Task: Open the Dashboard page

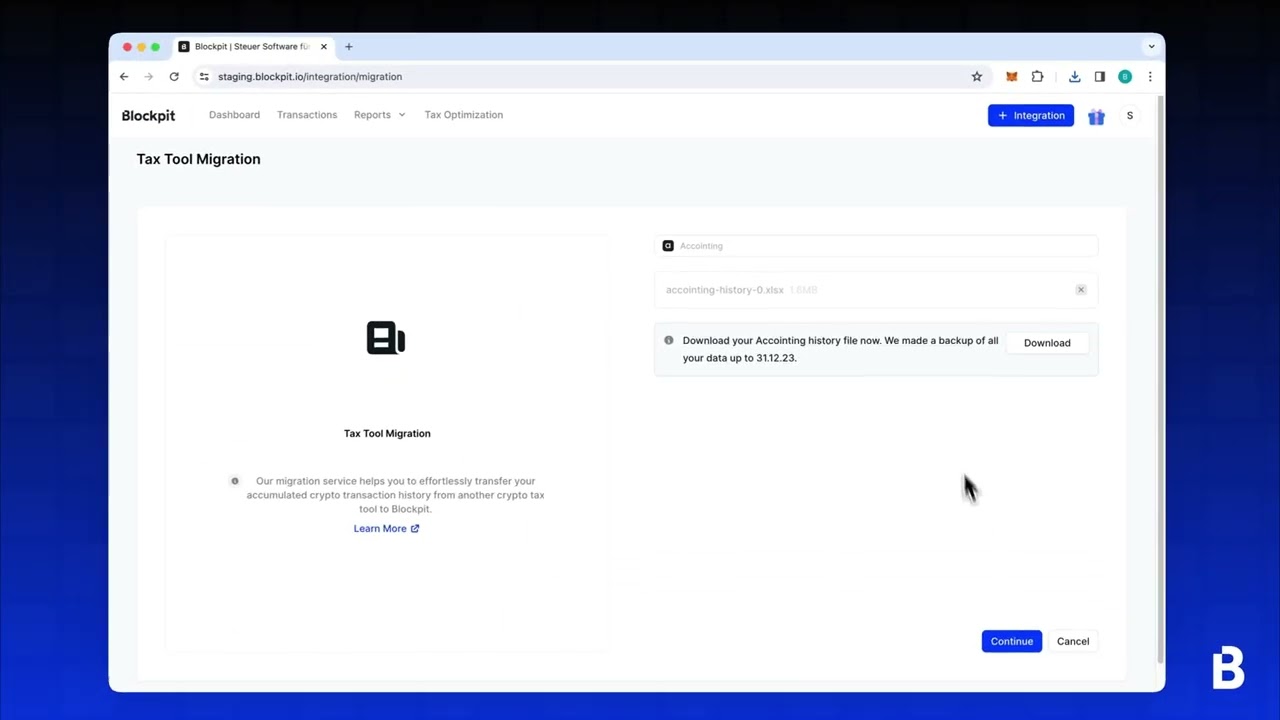Action: point(234,115)
